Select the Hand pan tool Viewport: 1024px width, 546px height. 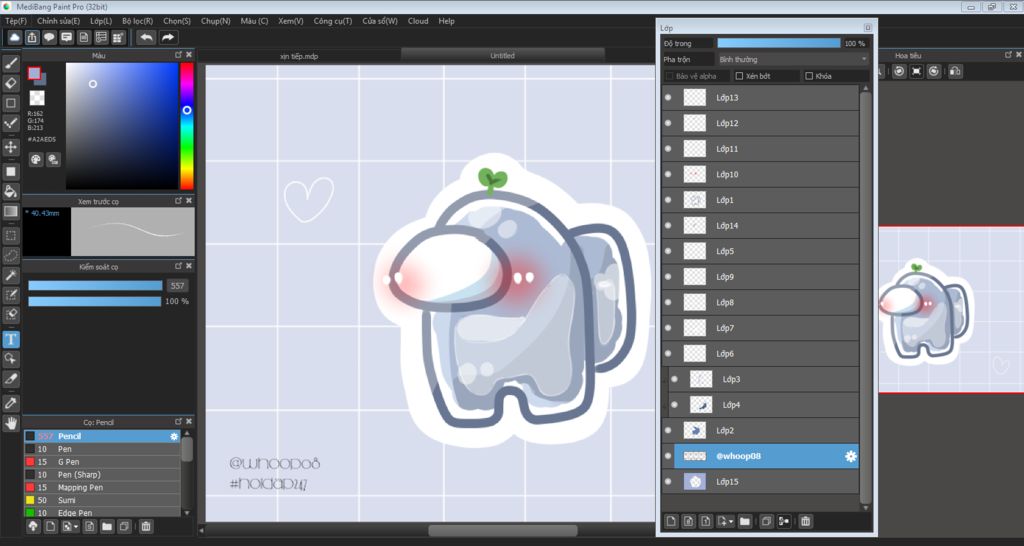pos(10,423)
